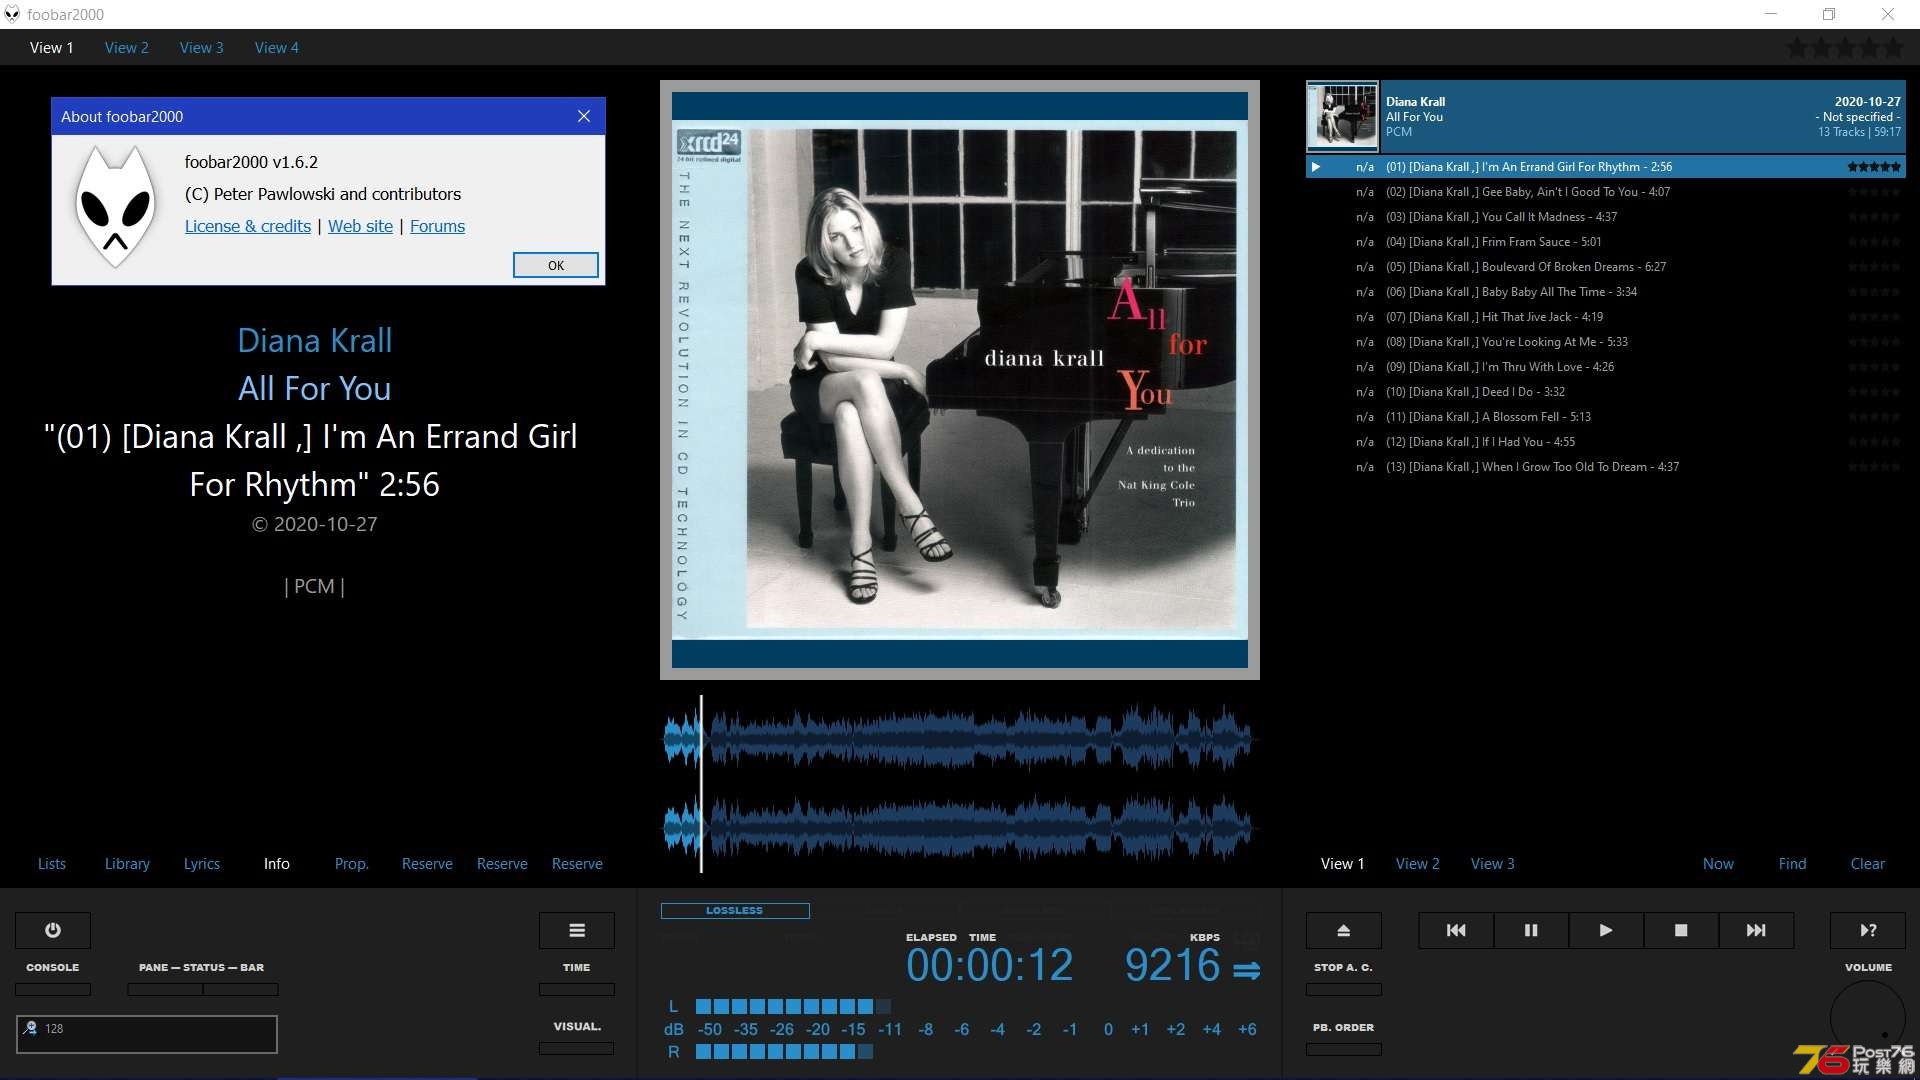Click the search input field showing 128
This screenshot has height=1080, width=1920.
point(147,1034)
